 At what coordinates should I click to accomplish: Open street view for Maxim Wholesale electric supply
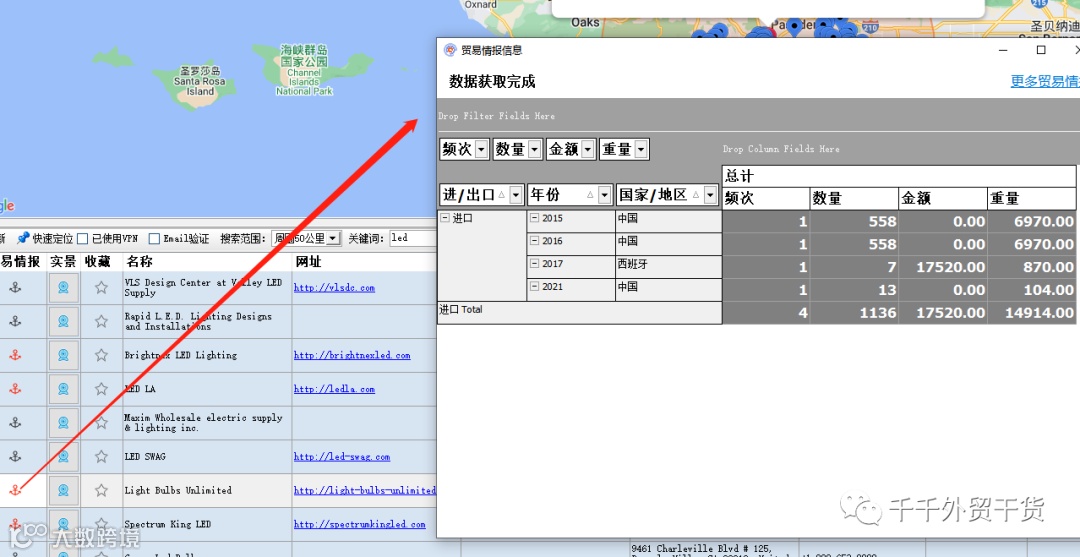pos(63,422)
